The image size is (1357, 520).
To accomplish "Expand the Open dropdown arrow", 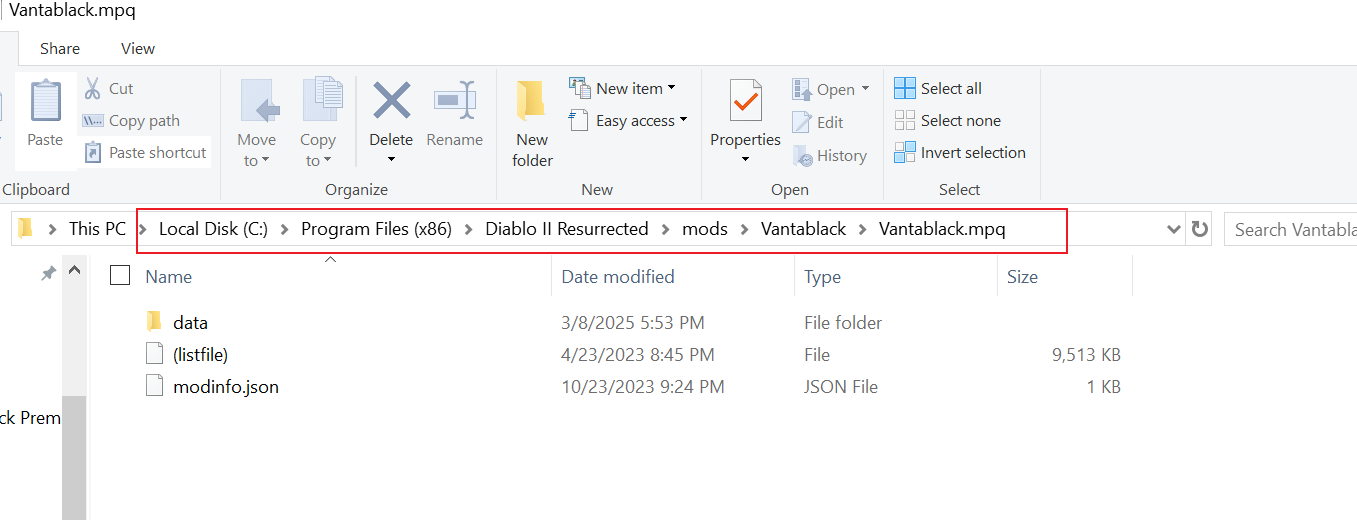I will (x=864, y=89).
